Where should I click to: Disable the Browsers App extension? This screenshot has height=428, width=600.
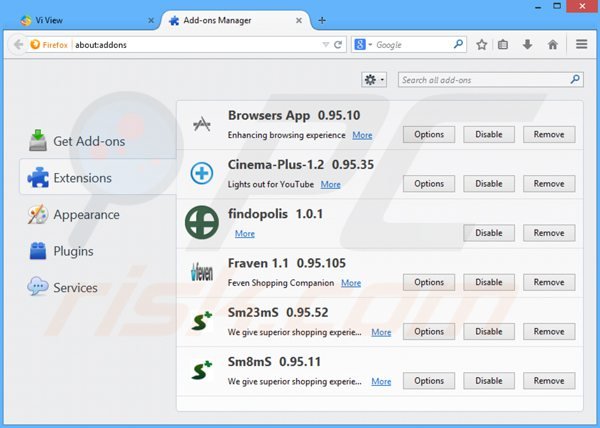tap(489, 134)
